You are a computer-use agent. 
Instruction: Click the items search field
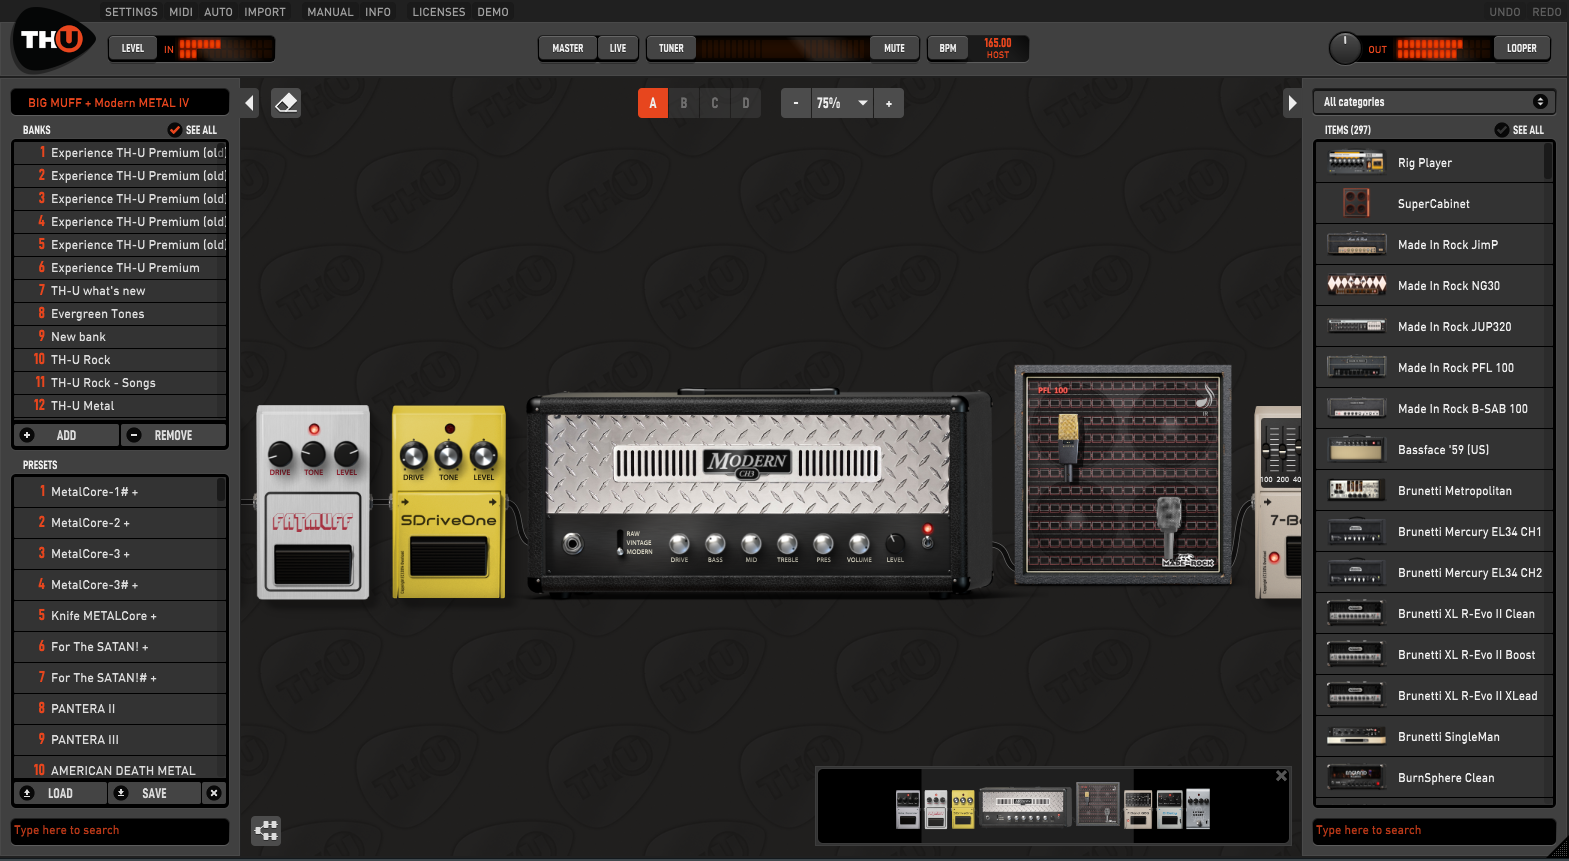1434,830
